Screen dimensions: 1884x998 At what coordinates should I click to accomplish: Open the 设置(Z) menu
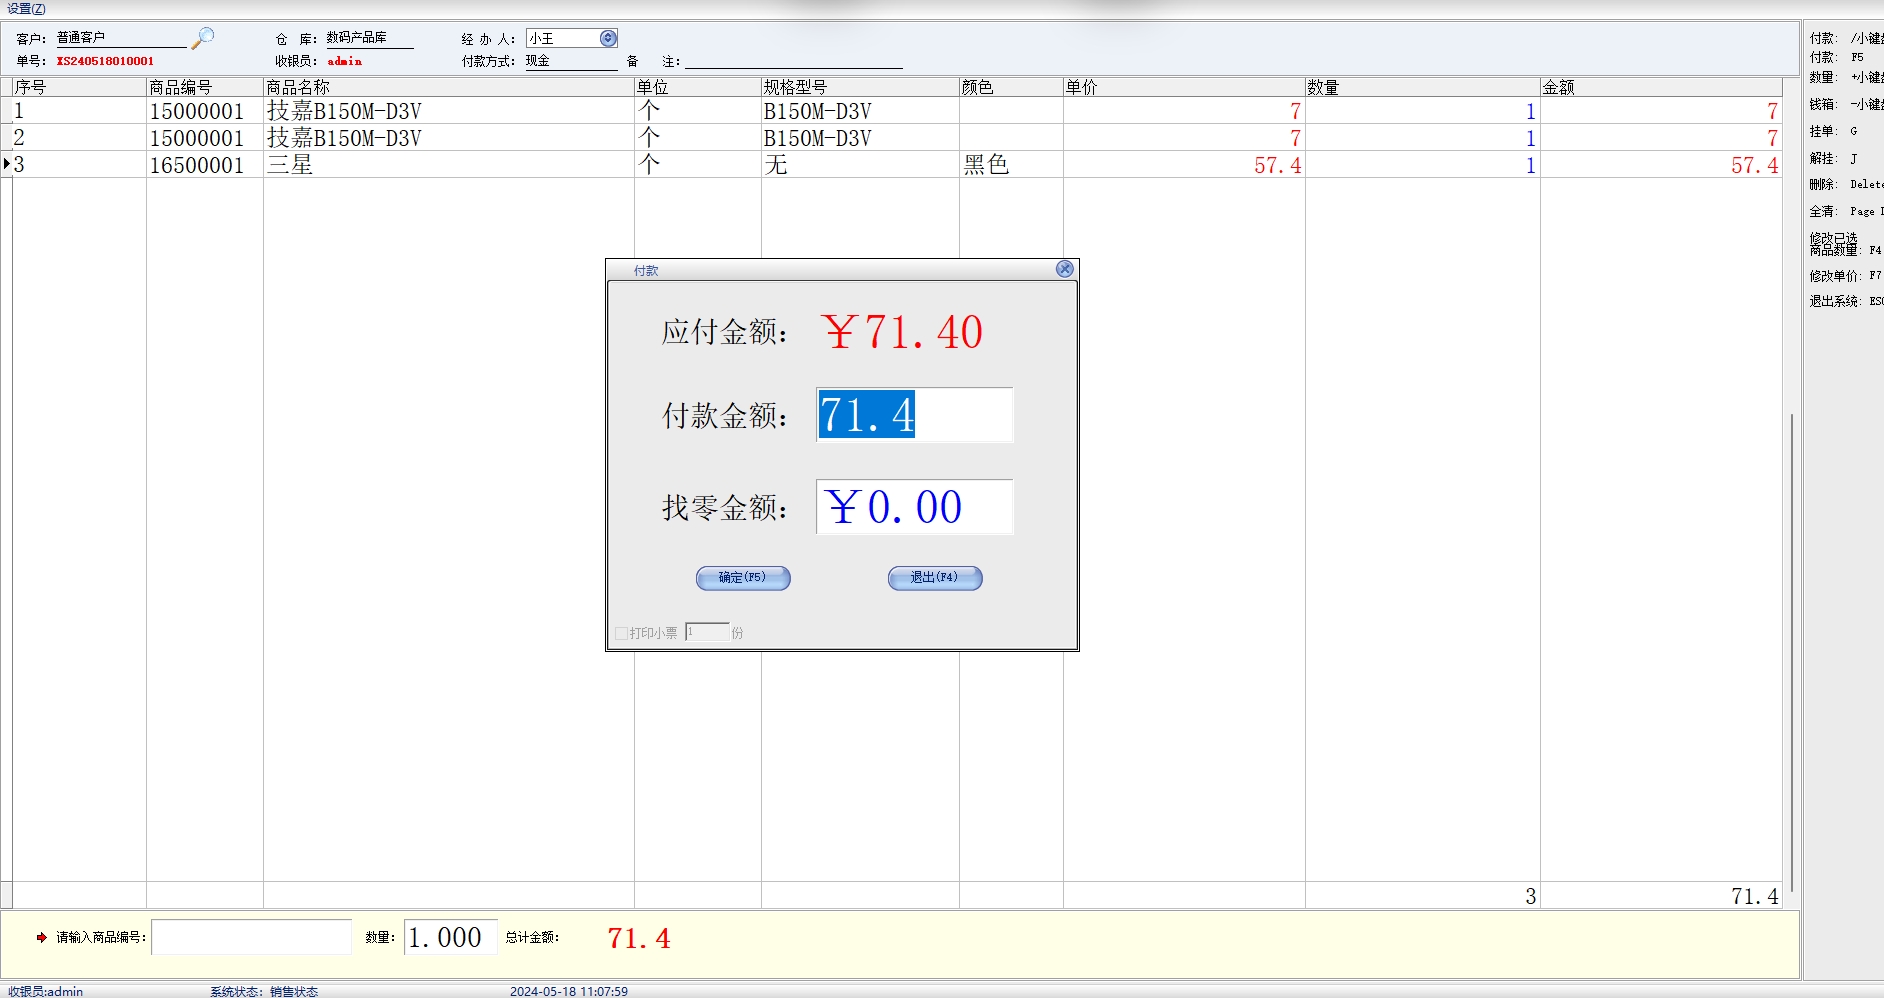pyautogui.click(x=26, y=9)
